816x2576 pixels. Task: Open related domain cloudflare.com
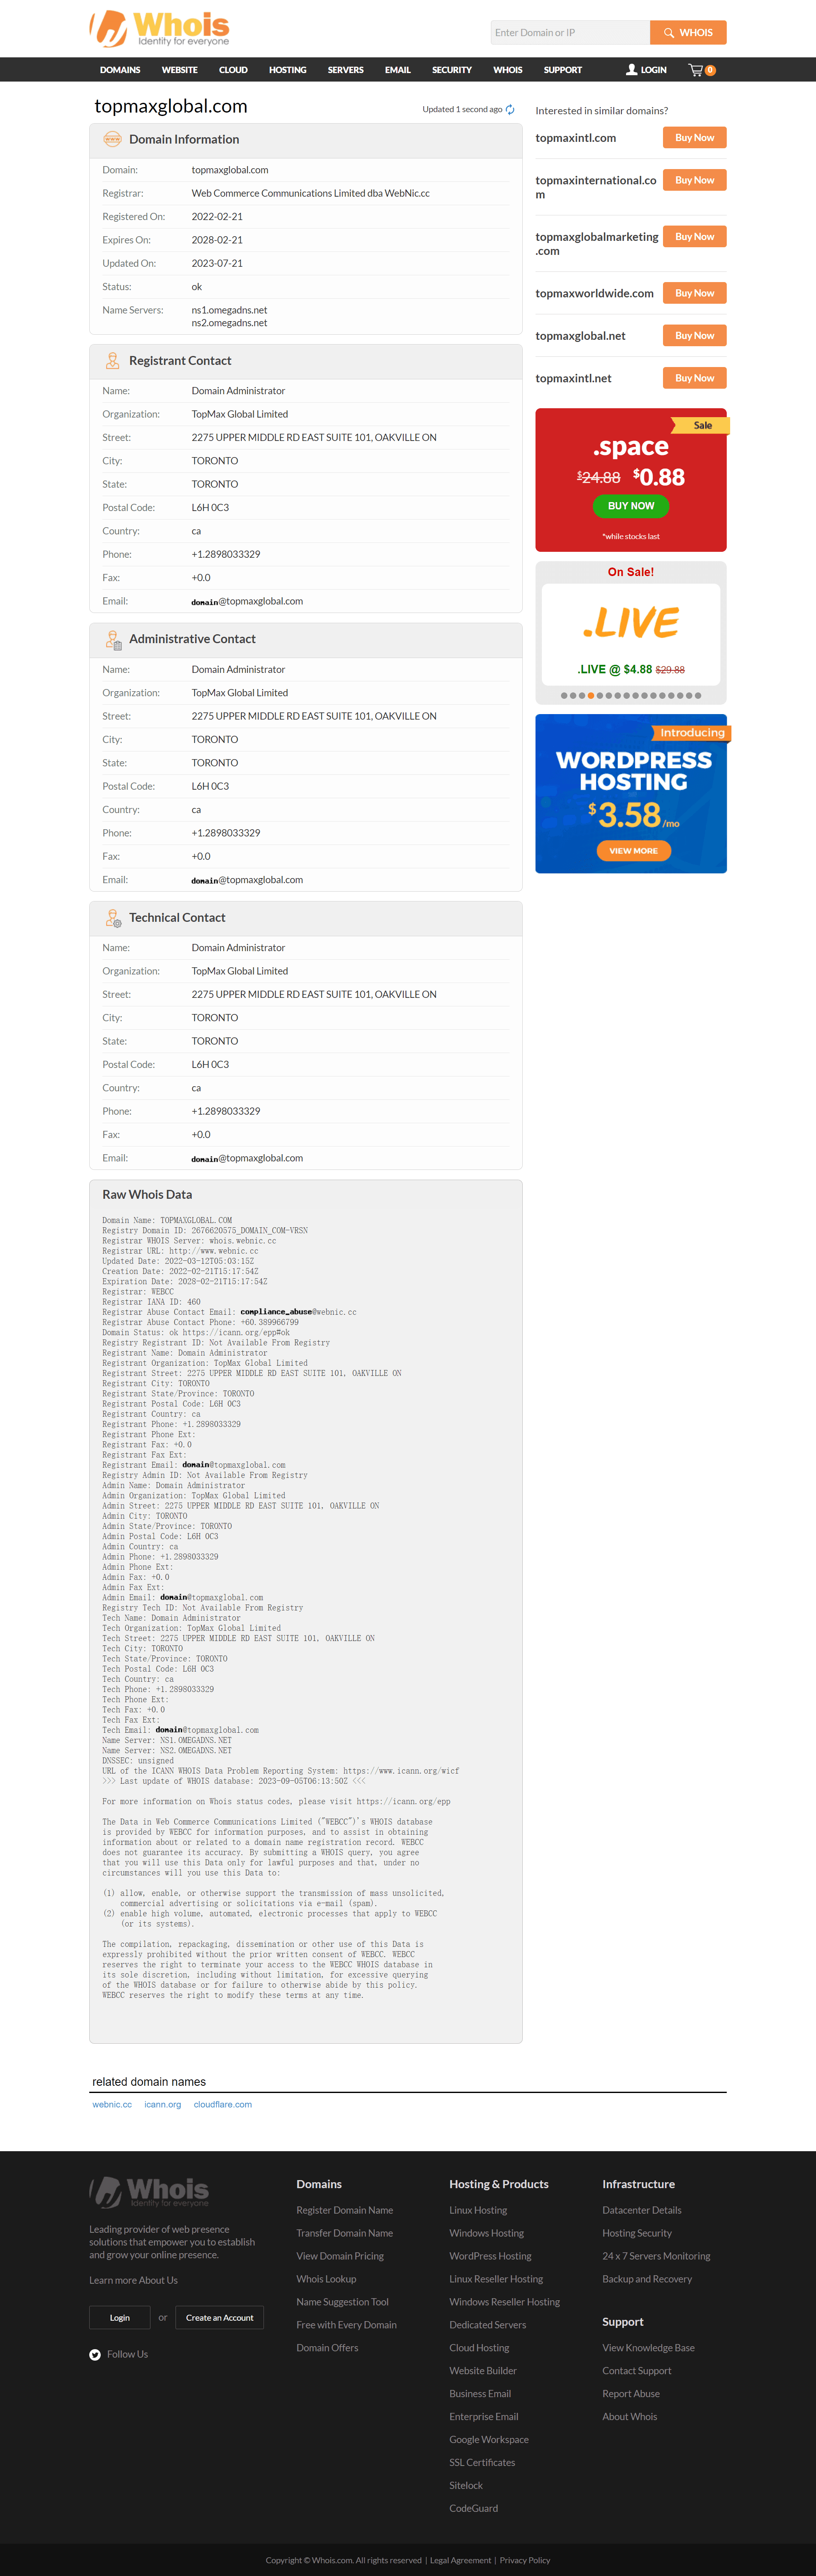click(x=223, y=2105)
